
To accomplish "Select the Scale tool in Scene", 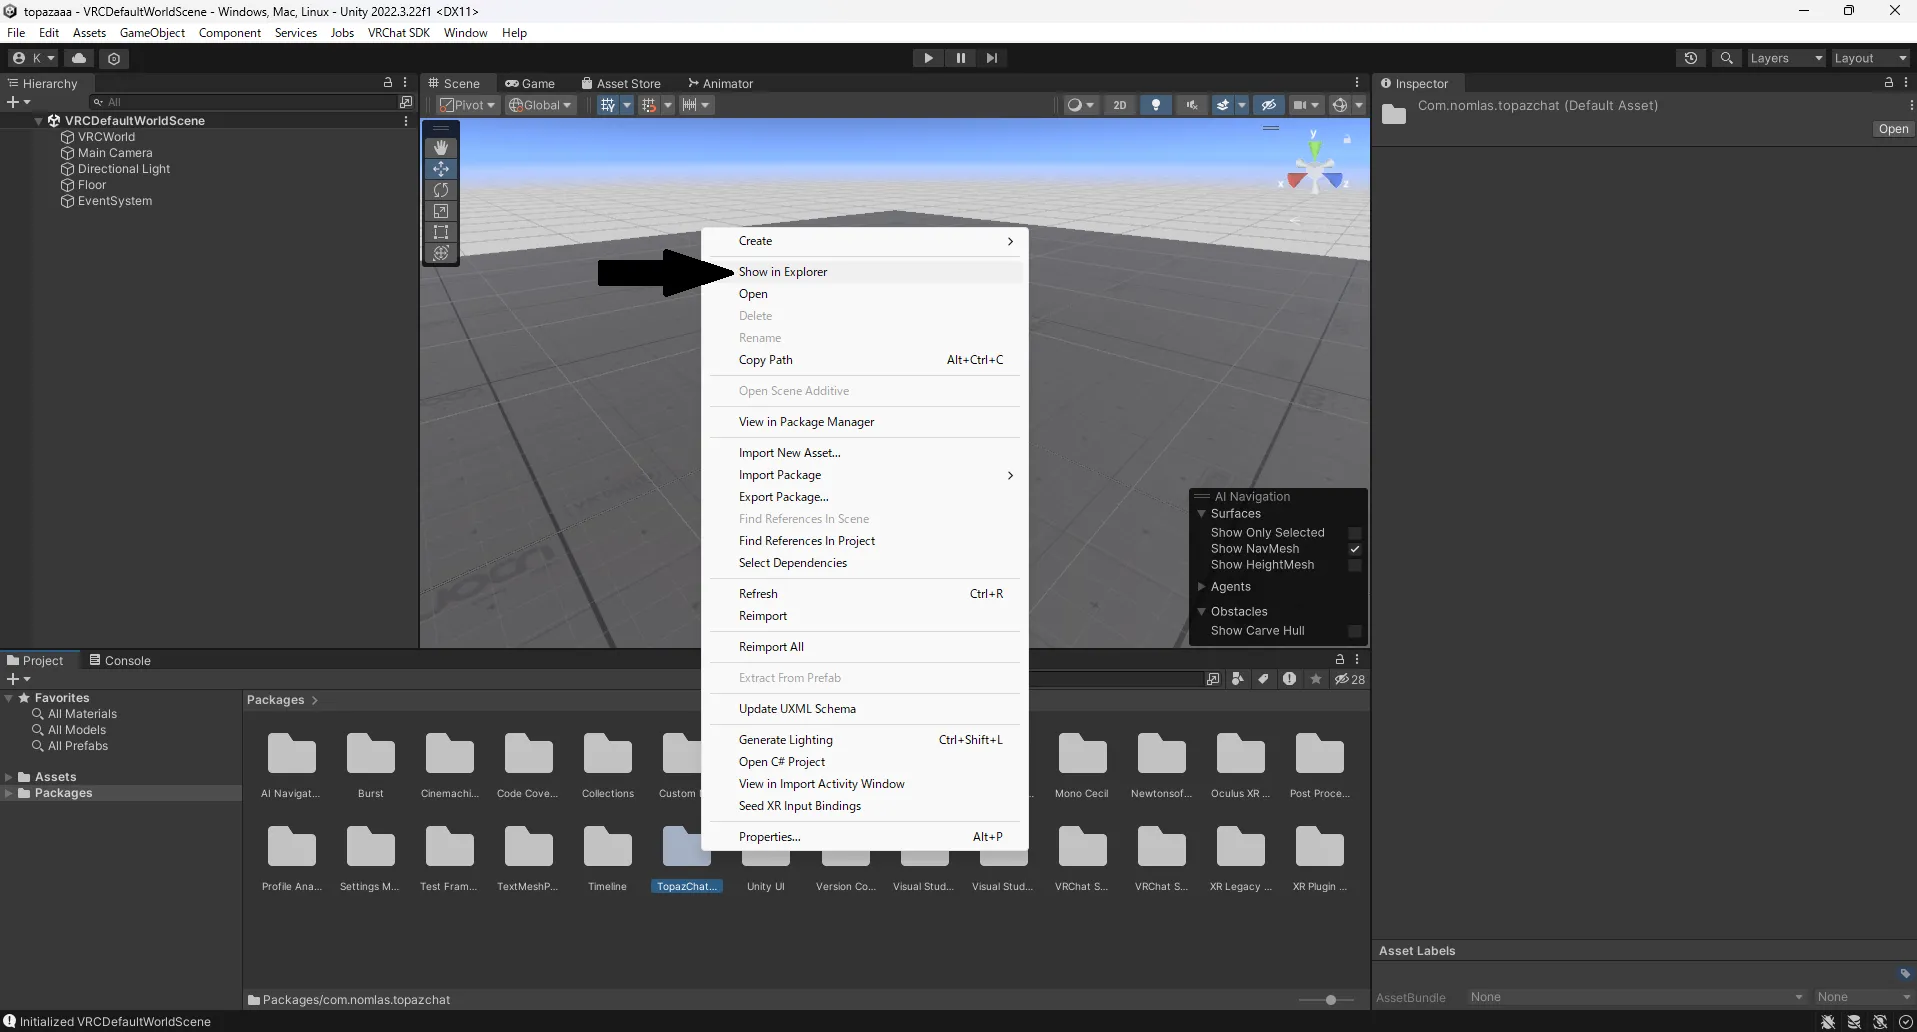I will [441, 211].
